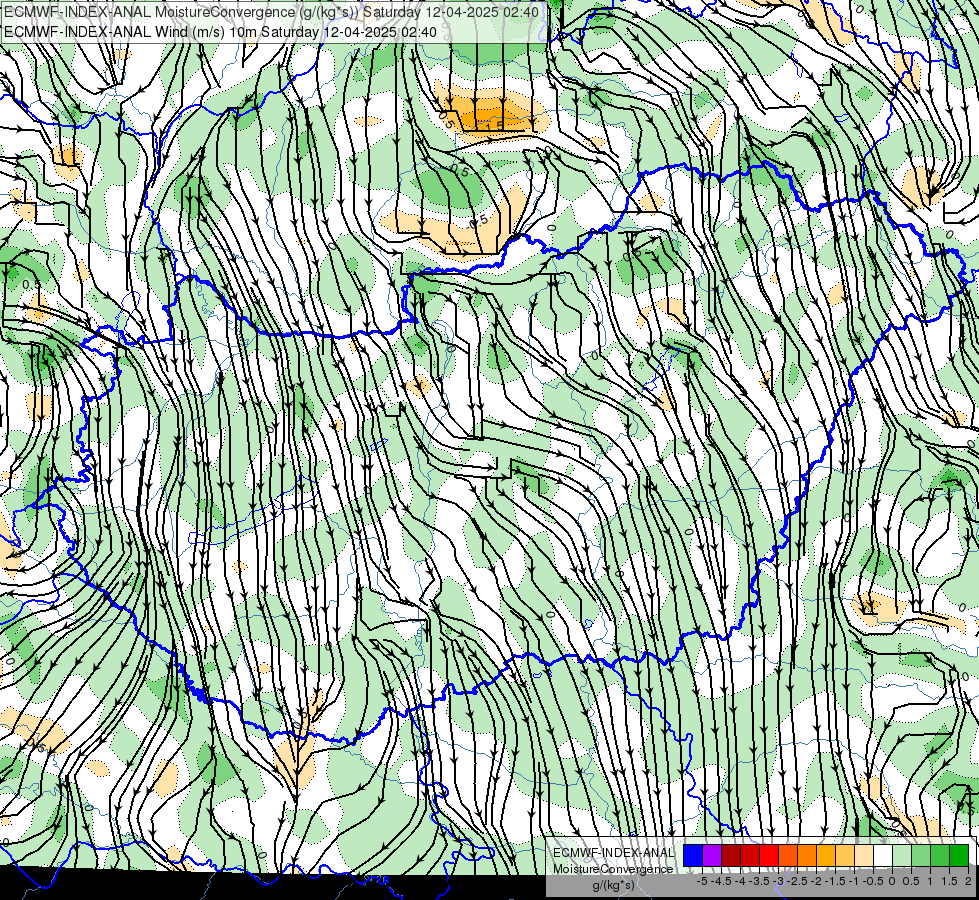The image size is (979, 900).
Task: Click the 2 legend tick value
Action: pyautogui.click(x=968, y=881)
